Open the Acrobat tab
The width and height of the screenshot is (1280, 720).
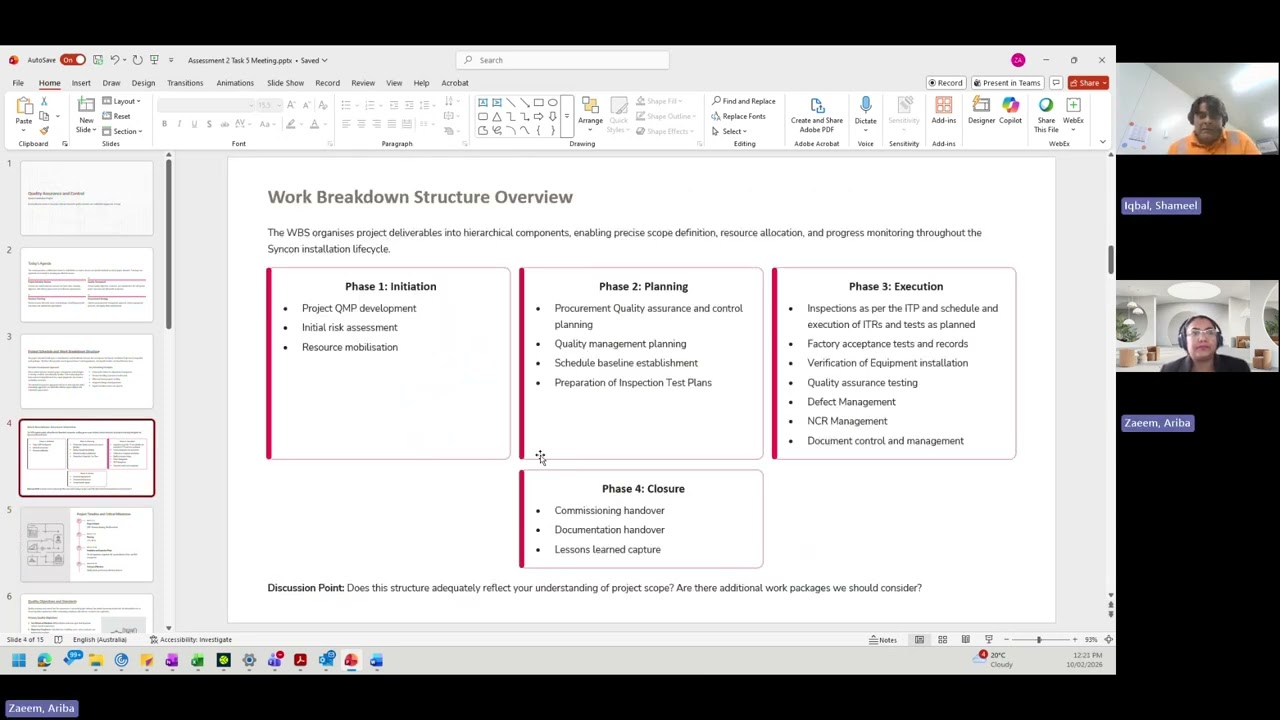click(455, 83)
